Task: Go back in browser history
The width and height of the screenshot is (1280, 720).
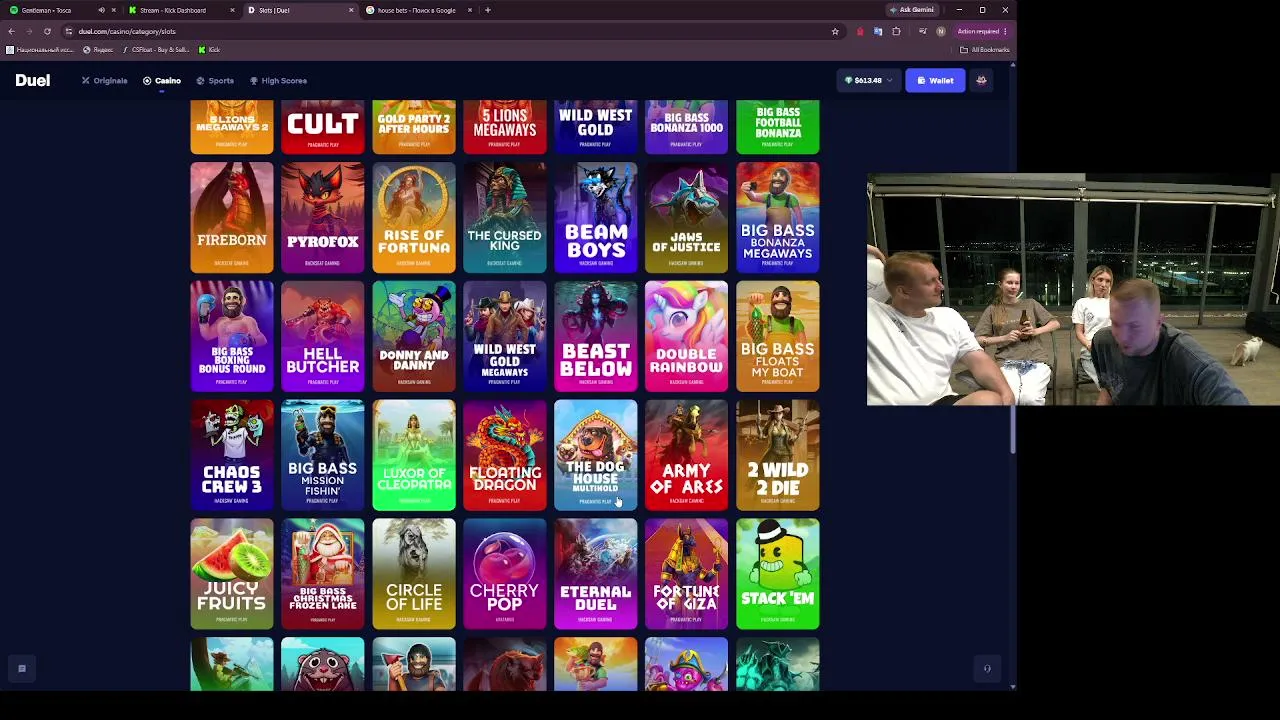Action: pyautogui.click(x=11, y=31)
